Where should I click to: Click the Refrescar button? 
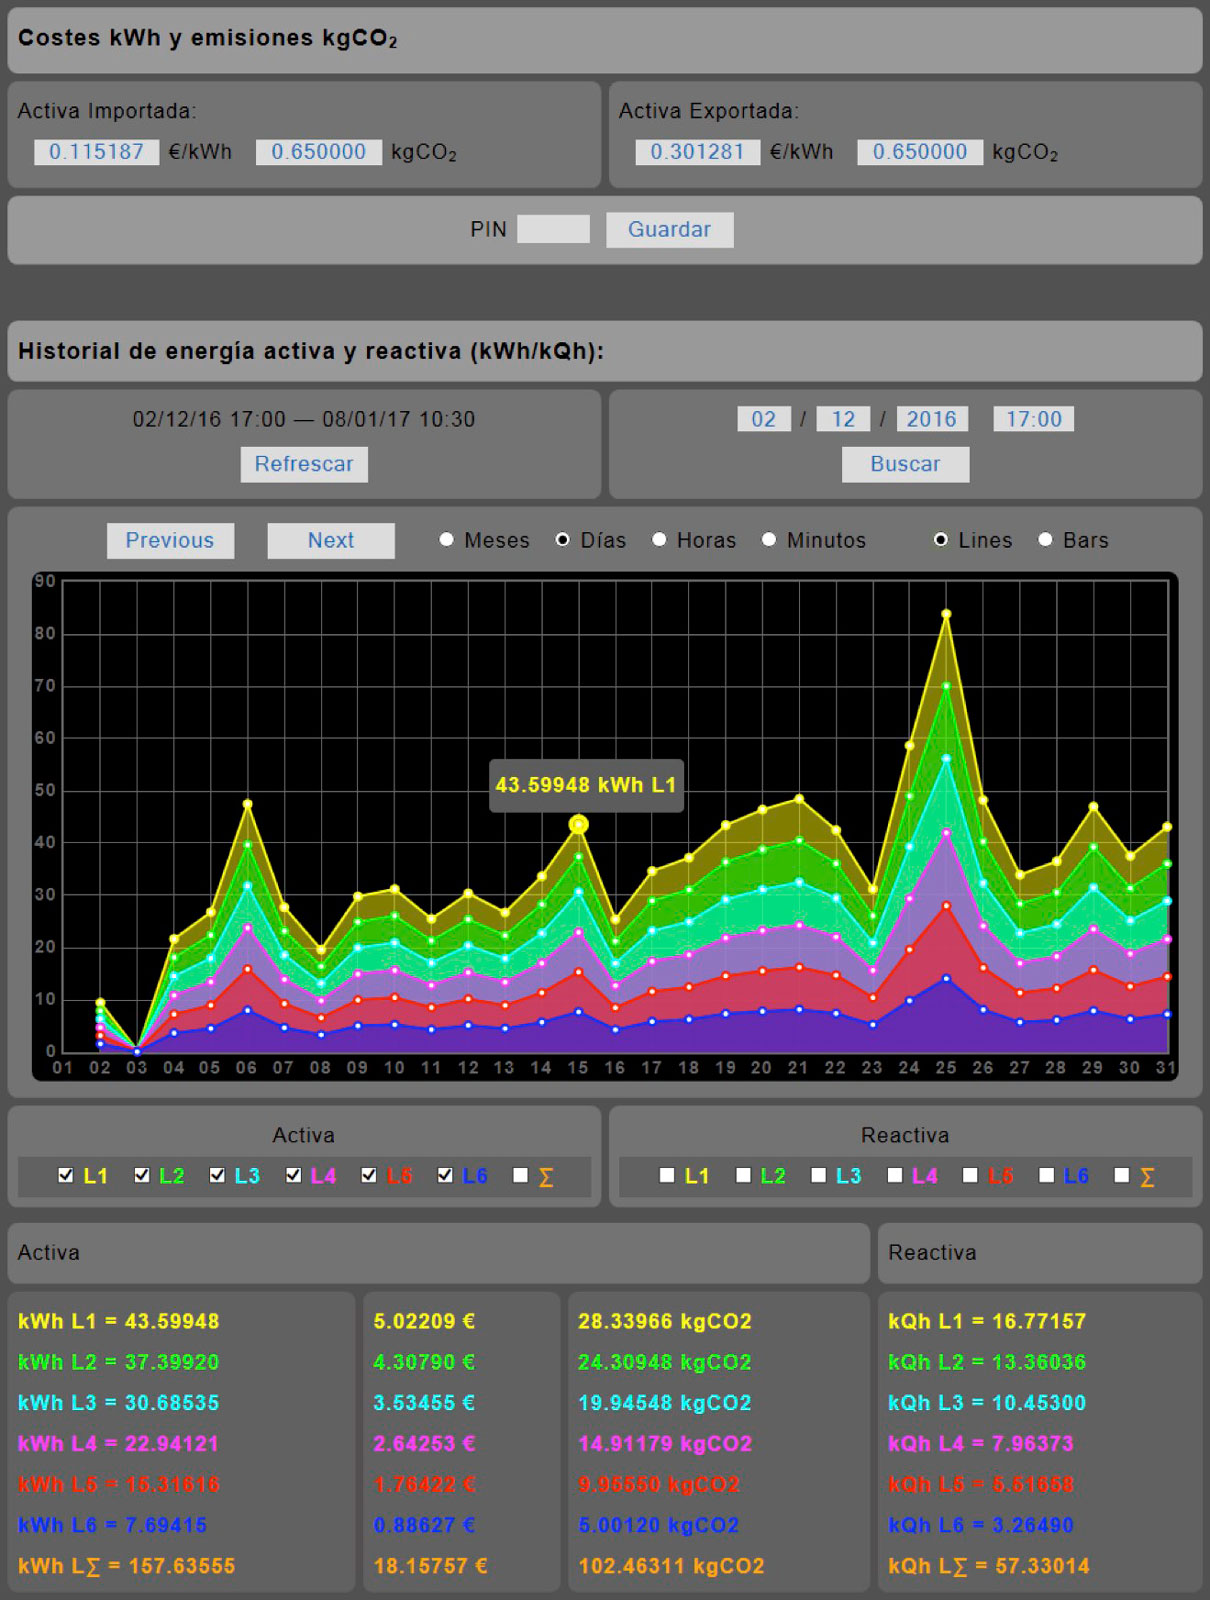[x=304, y=464]
